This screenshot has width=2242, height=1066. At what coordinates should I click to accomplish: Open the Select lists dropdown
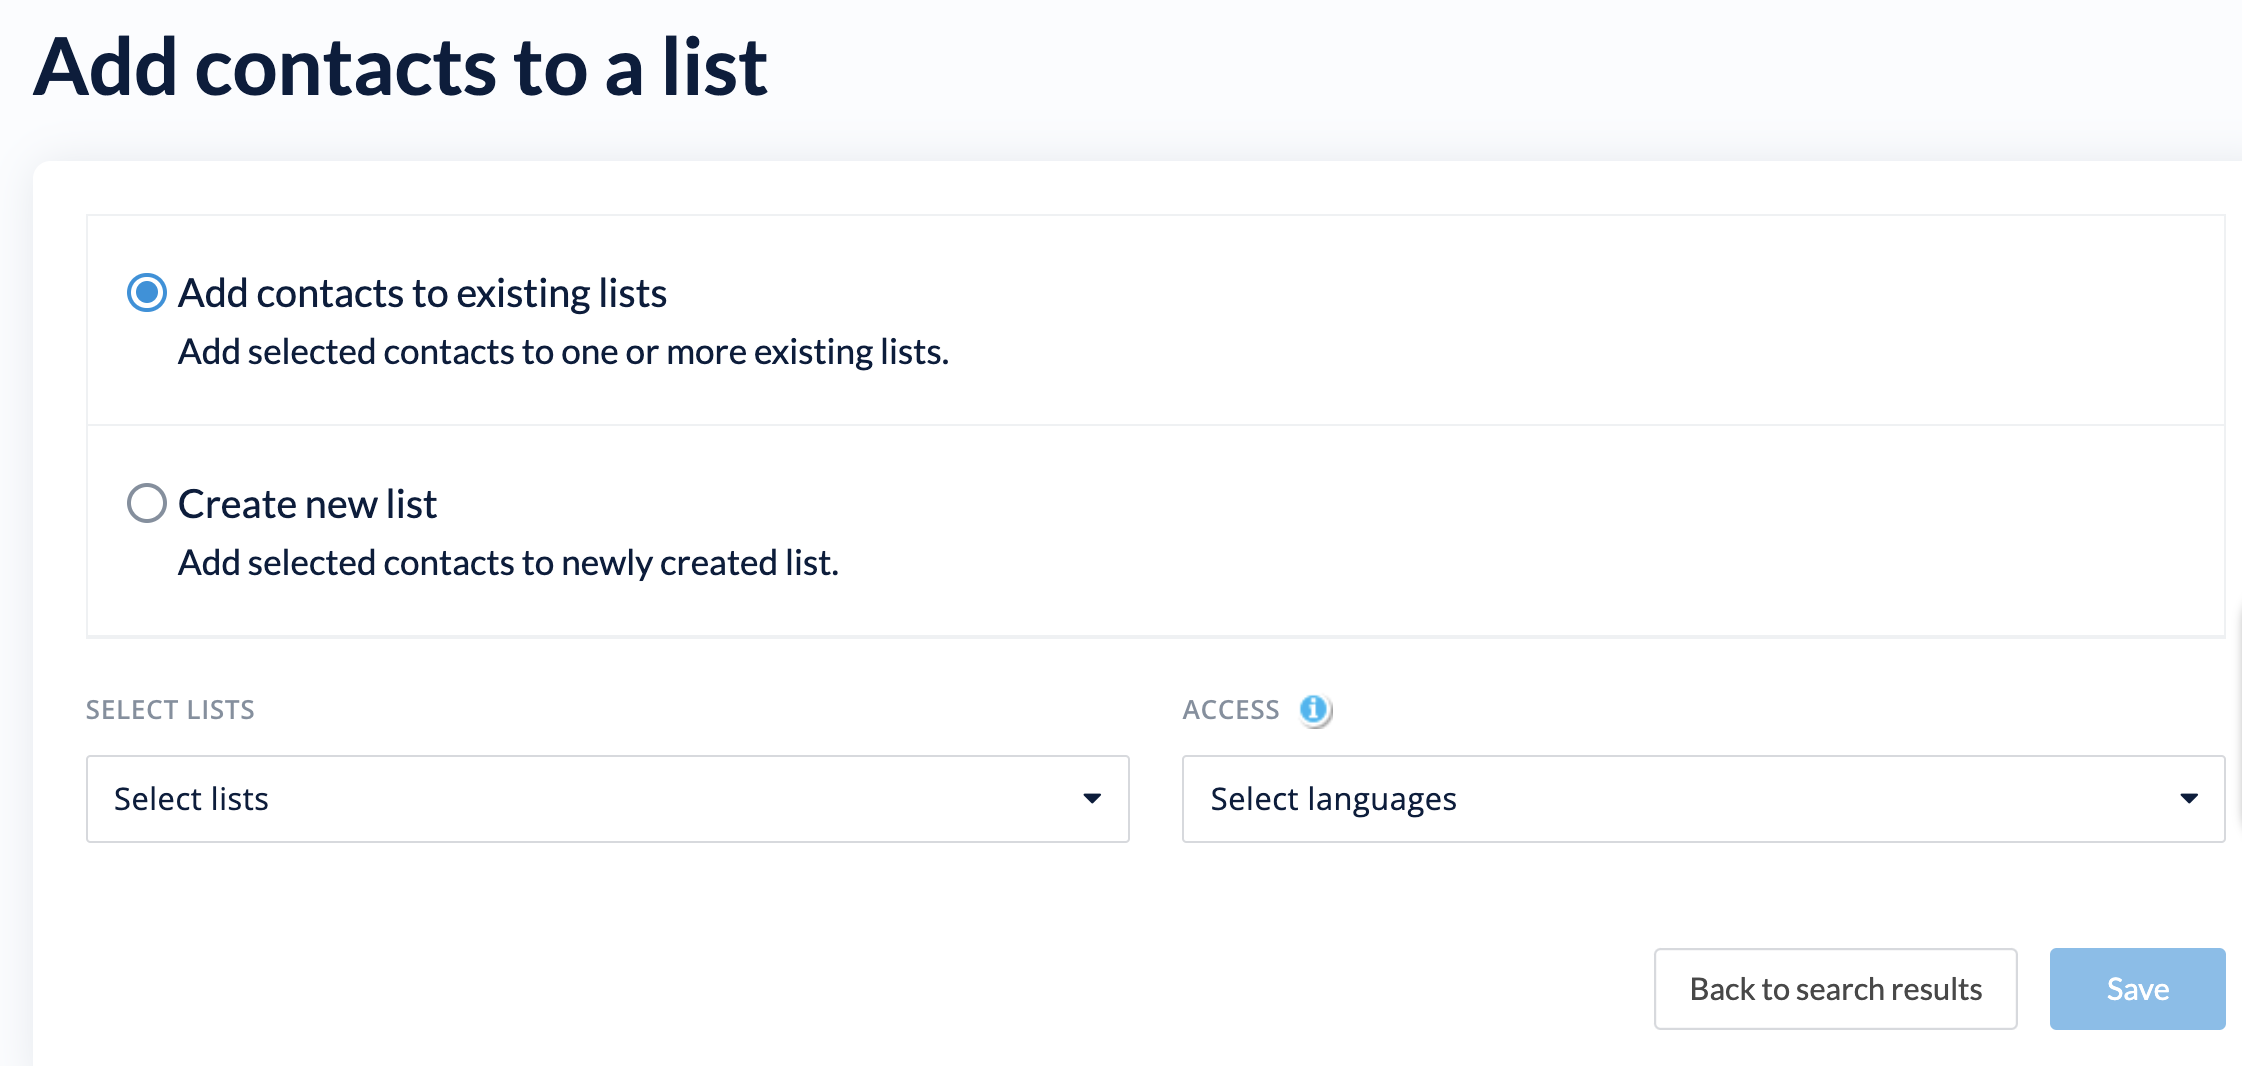[608, 799]
